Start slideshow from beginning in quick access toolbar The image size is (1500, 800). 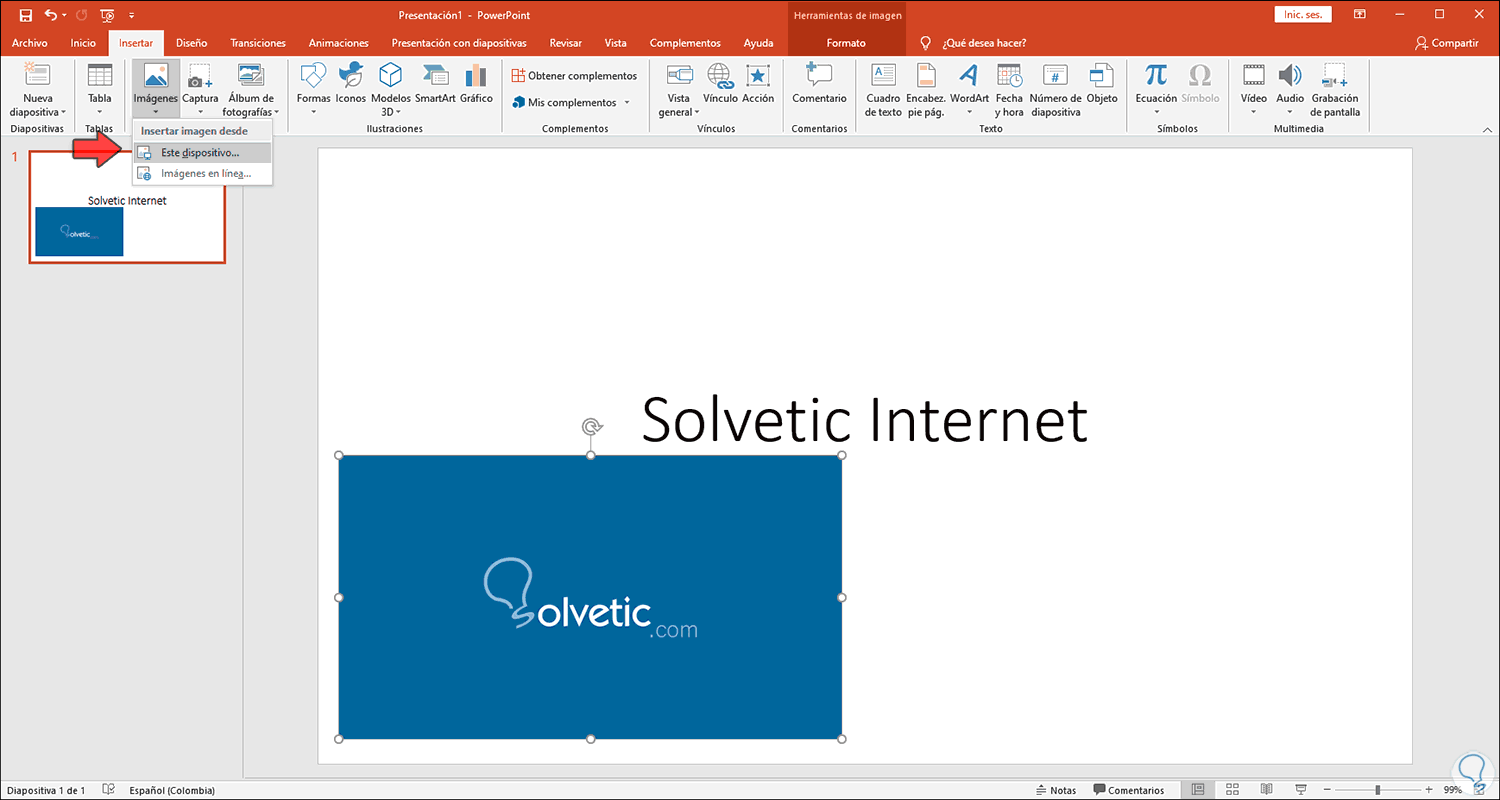pos(107,15)
